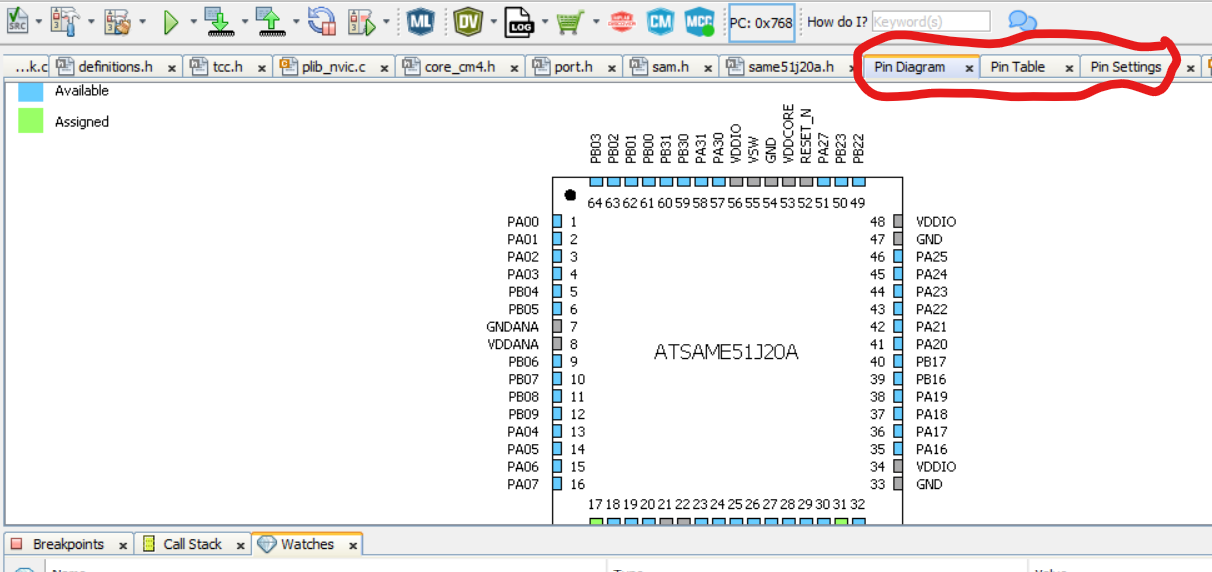Open dropdown next to Program Device icon
Image resolution: width=1212 pixels, height=572 pixels.
[243, 21]
